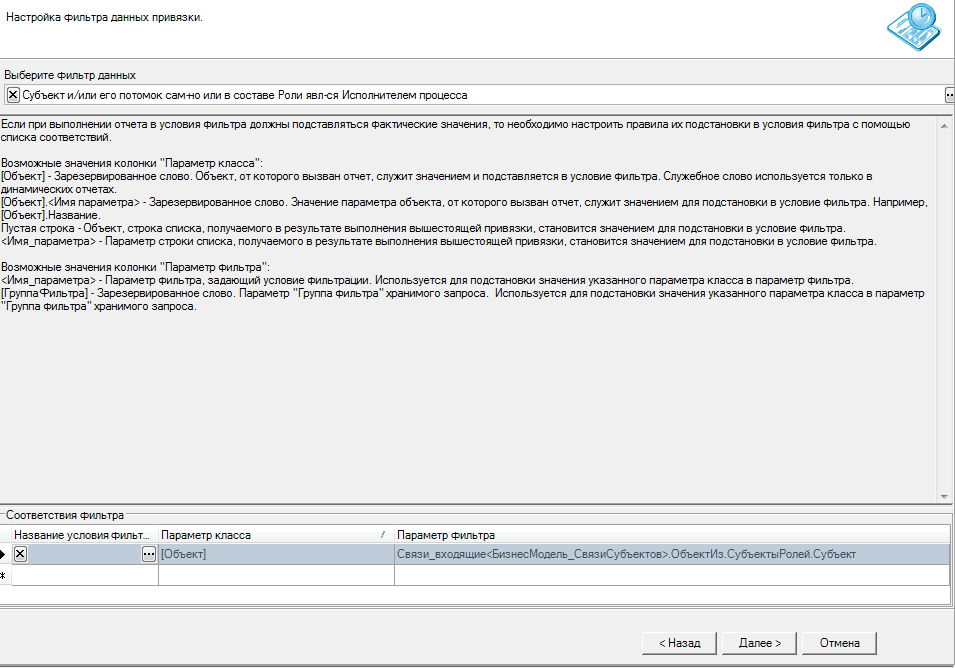Click the data filter text field
The width and height of the screenshot is (955, 668).
point(480,95)
